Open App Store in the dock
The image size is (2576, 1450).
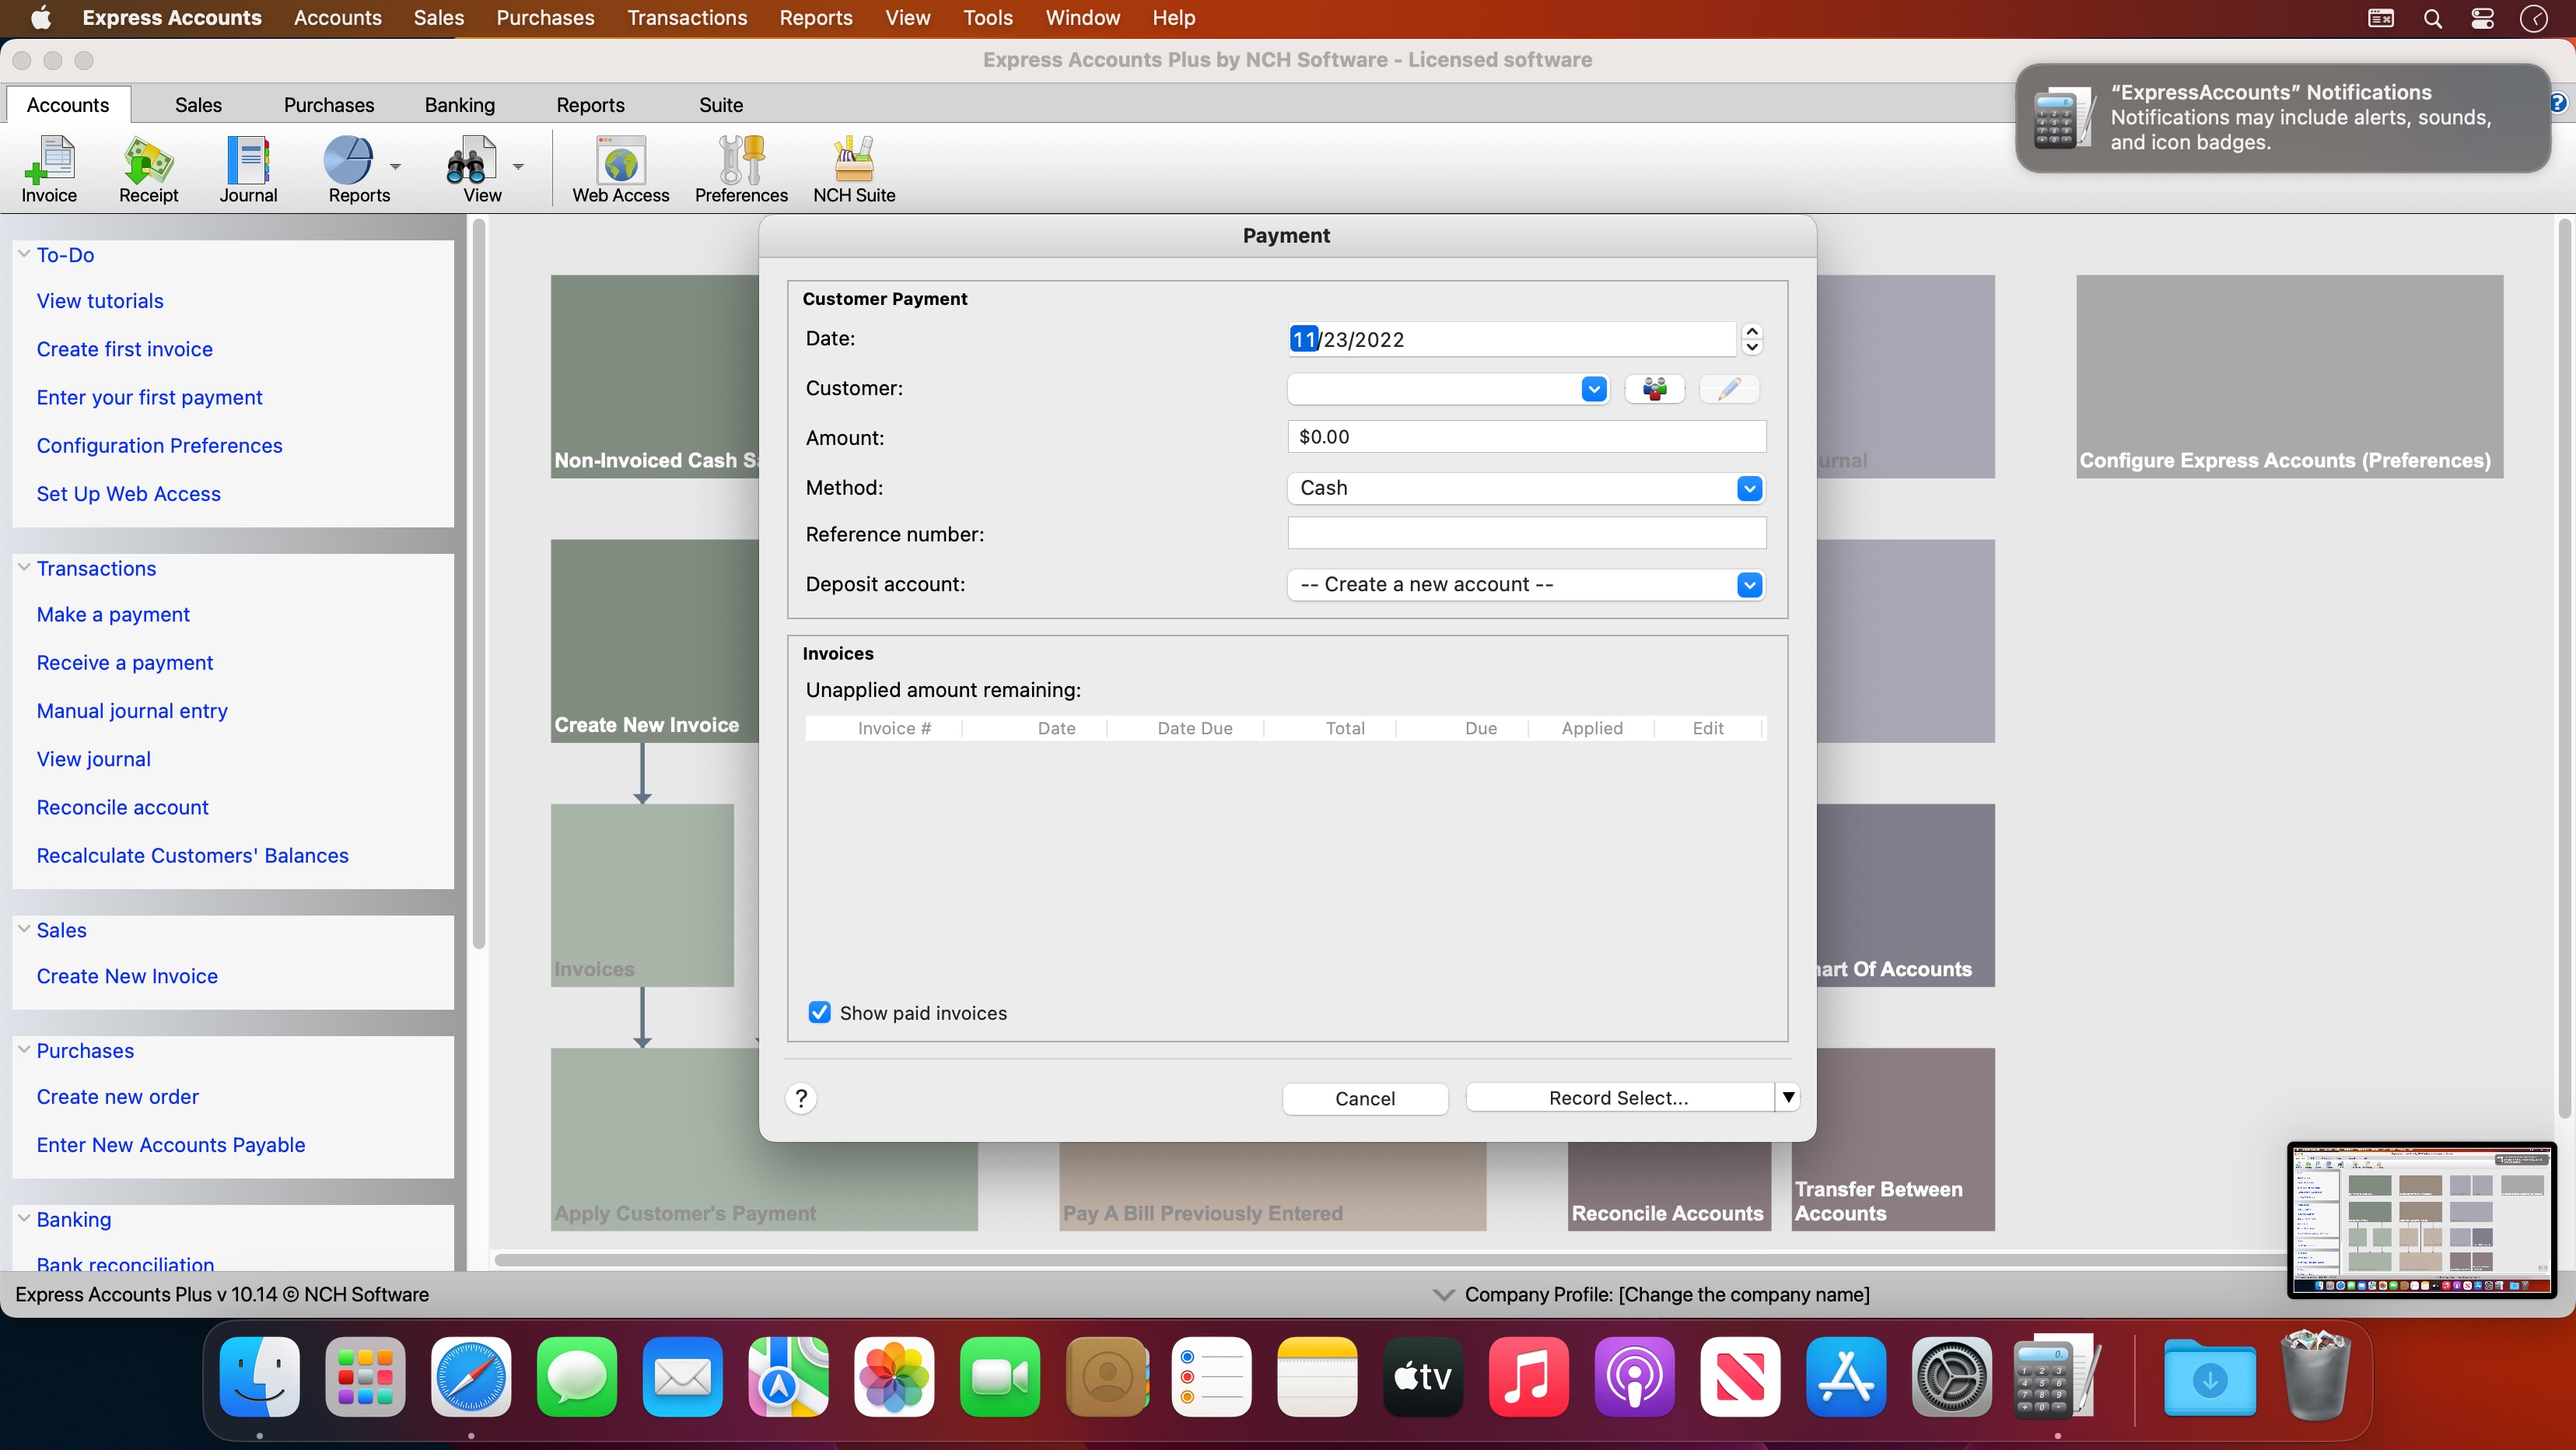[x=1846, y=1377]
